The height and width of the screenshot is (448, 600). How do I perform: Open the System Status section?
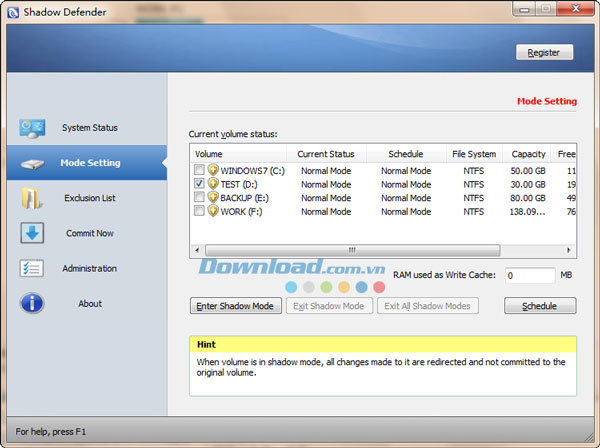pos(87,128)
